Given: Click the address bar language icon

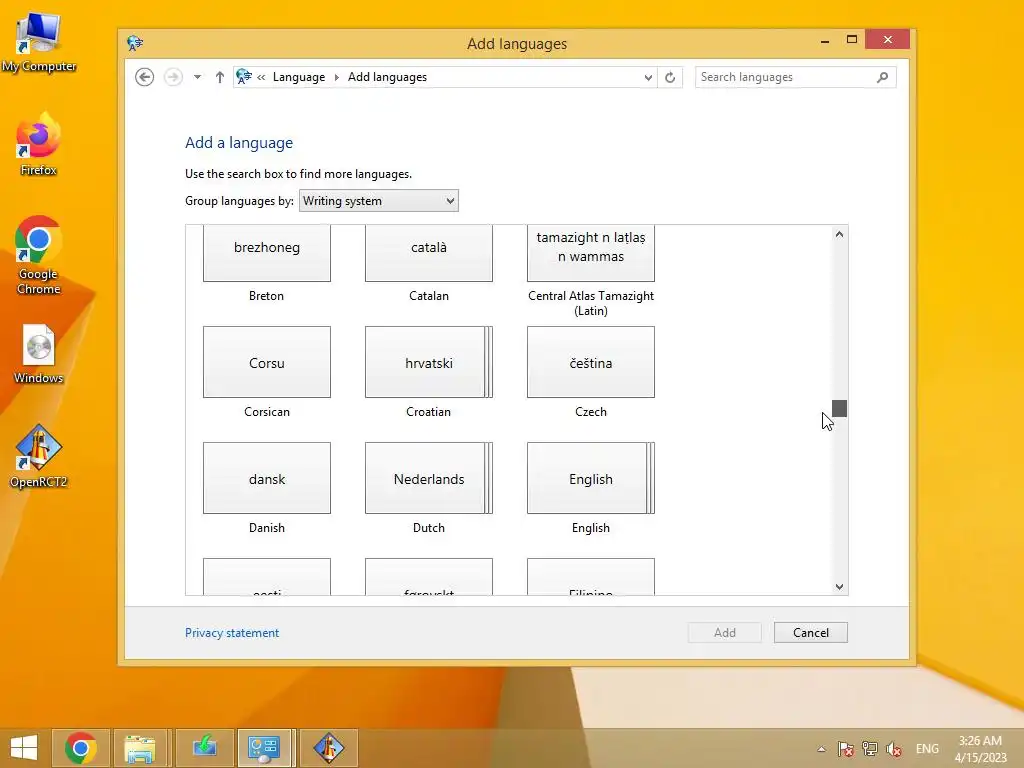Looking at the screenshot, I should pyautogui.click(x=244, y=77).
